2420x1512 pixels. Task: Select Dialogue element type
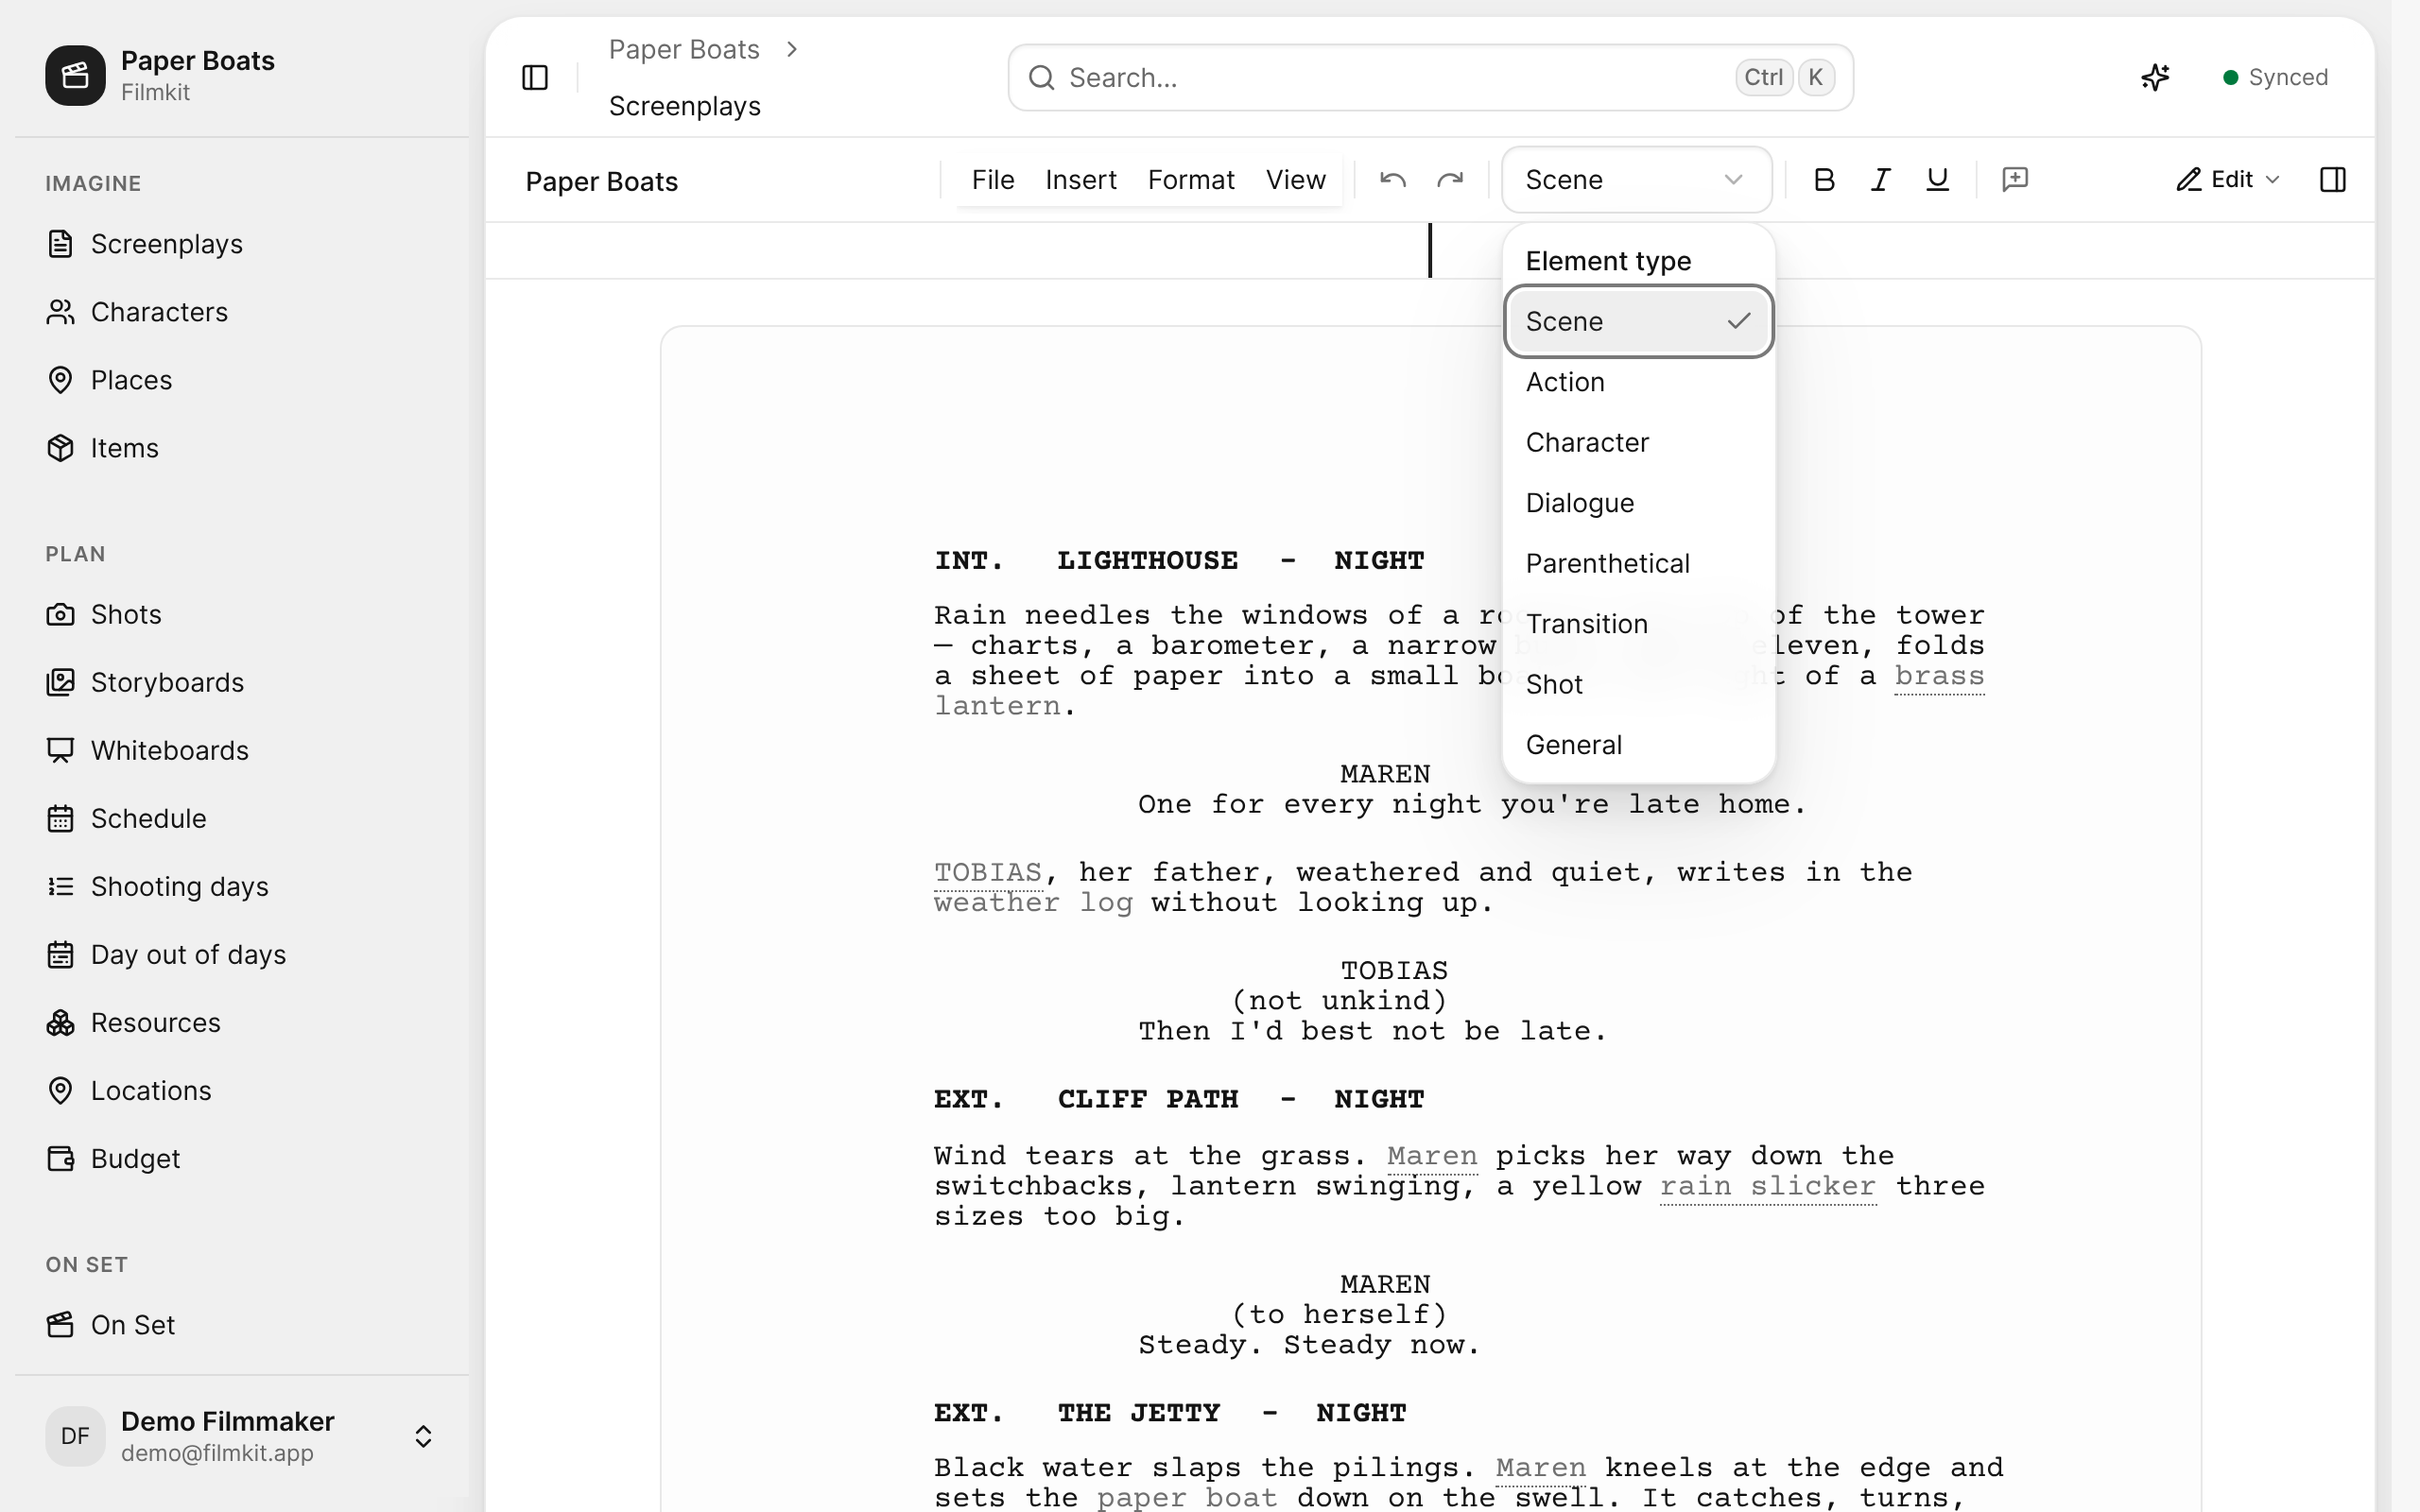tap(1638, 503)
